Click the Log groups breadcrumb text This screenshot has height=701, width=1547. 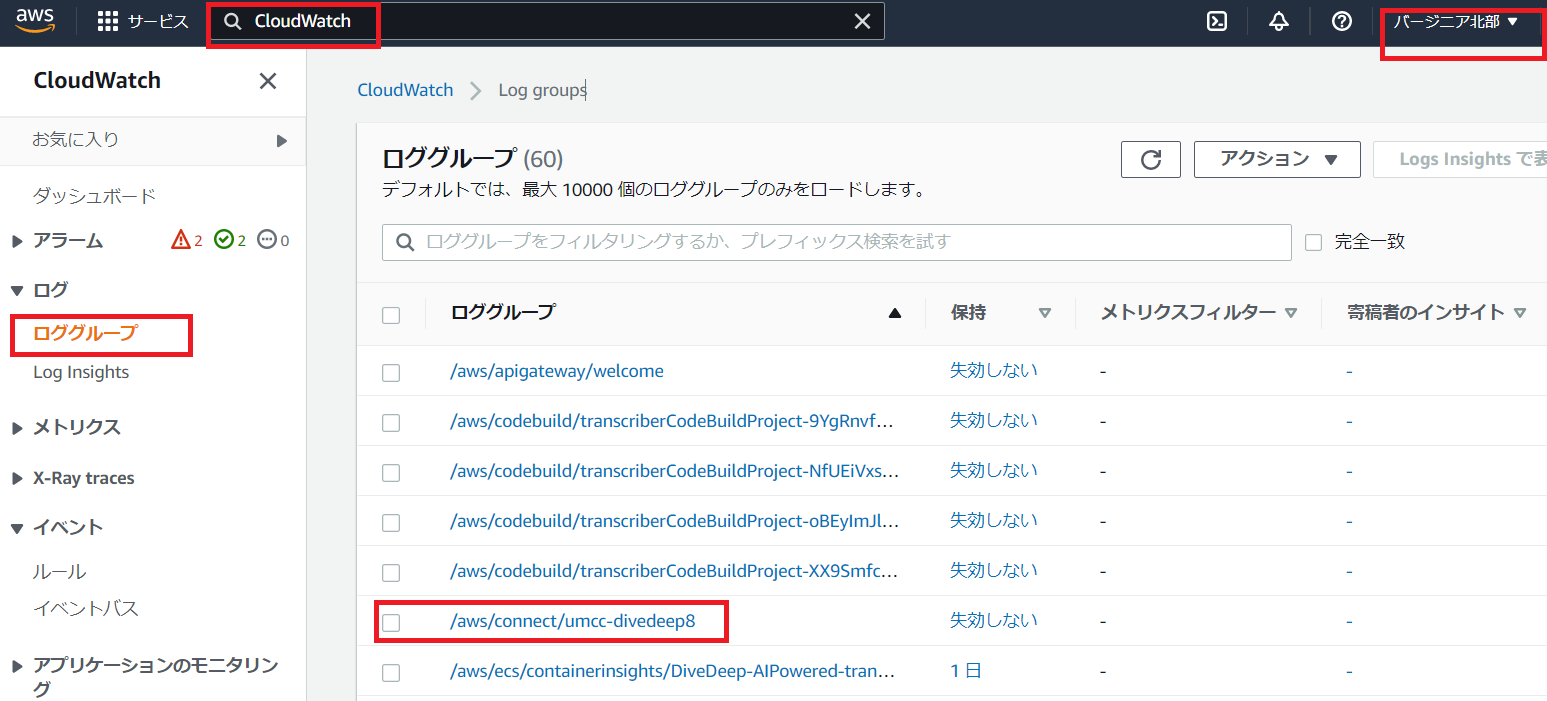(542, 90)
